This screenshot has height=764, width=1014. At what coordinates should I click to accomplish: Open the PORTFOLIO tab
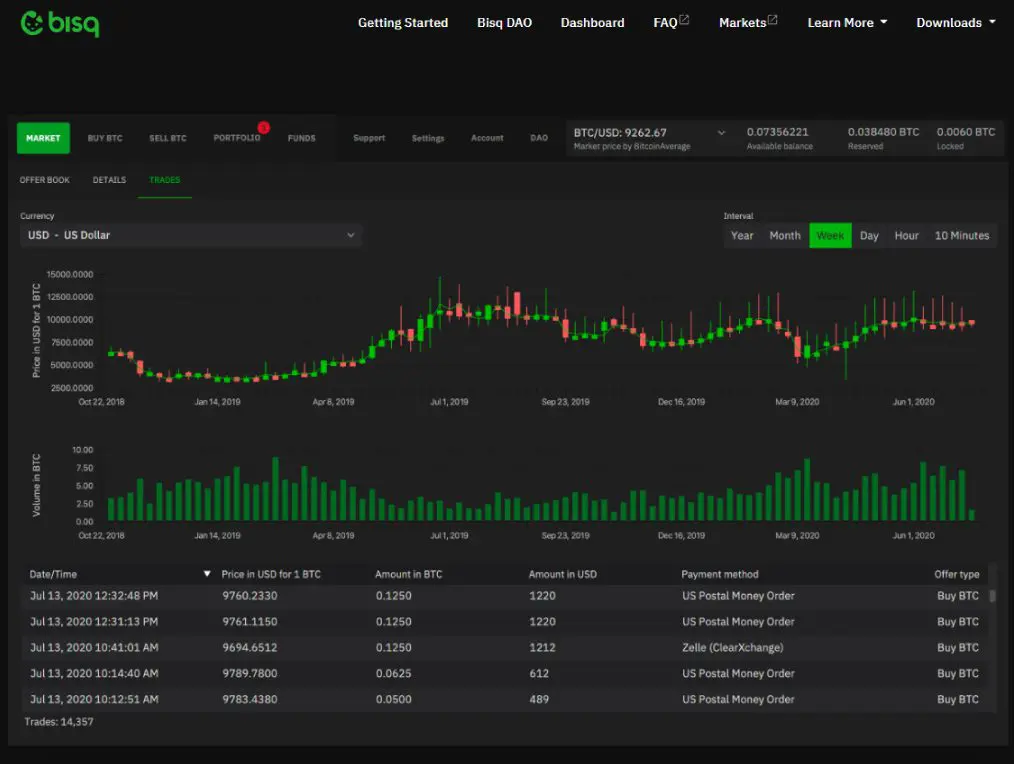[x=237, y=138]
